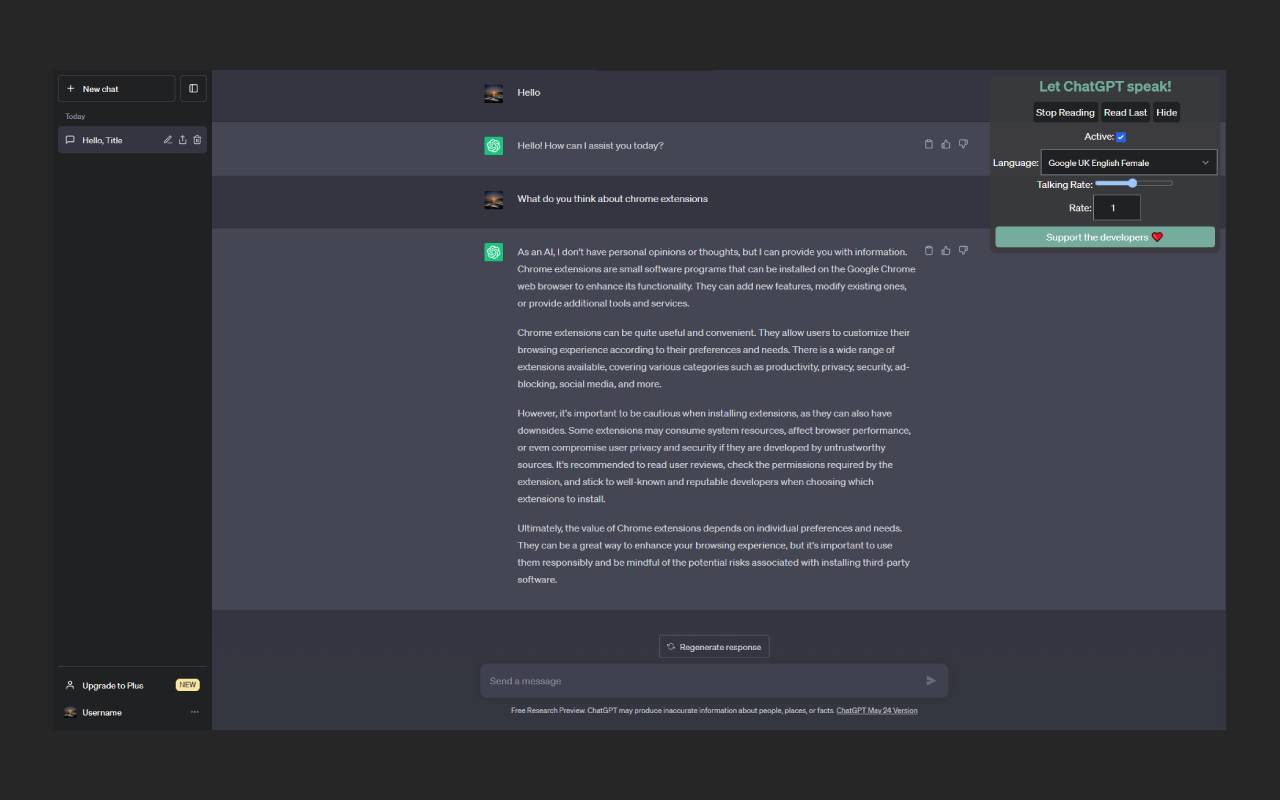Viewport: 1280px width, 800px height.
Task: Click Regenerate response button
Action: [x=714, y=647]
